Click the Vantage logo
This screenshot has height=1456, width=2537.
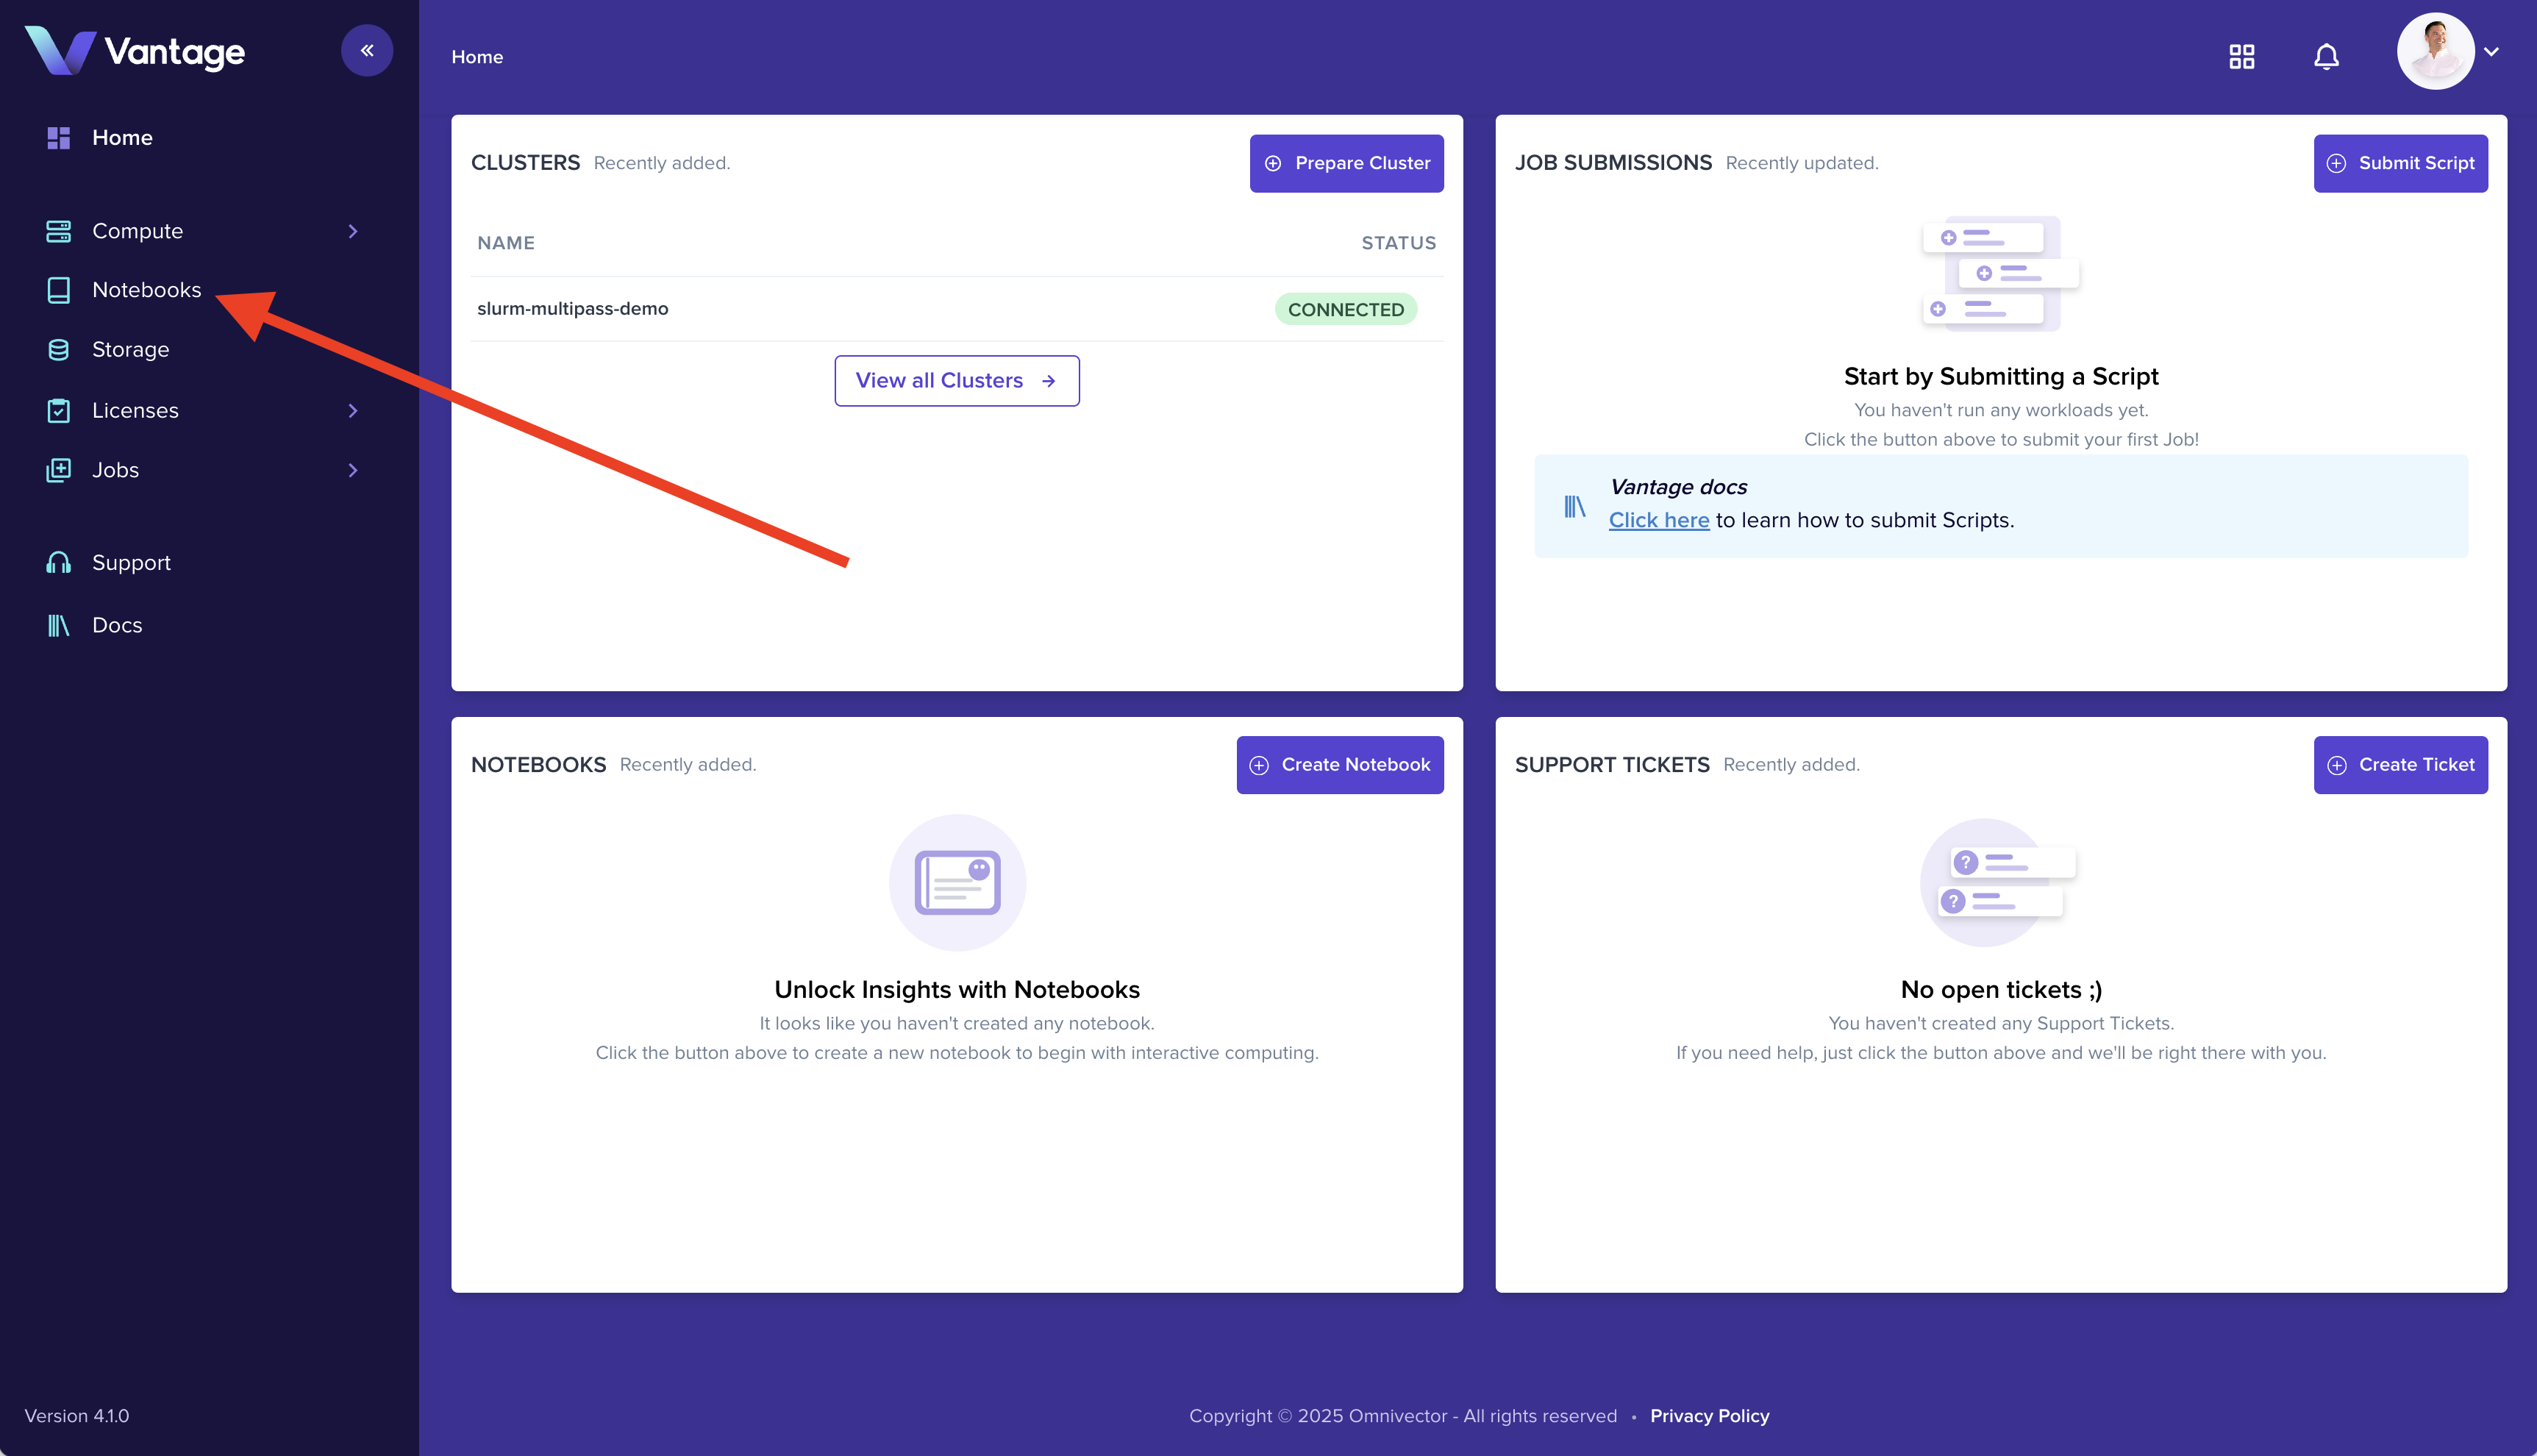(135, 51)
